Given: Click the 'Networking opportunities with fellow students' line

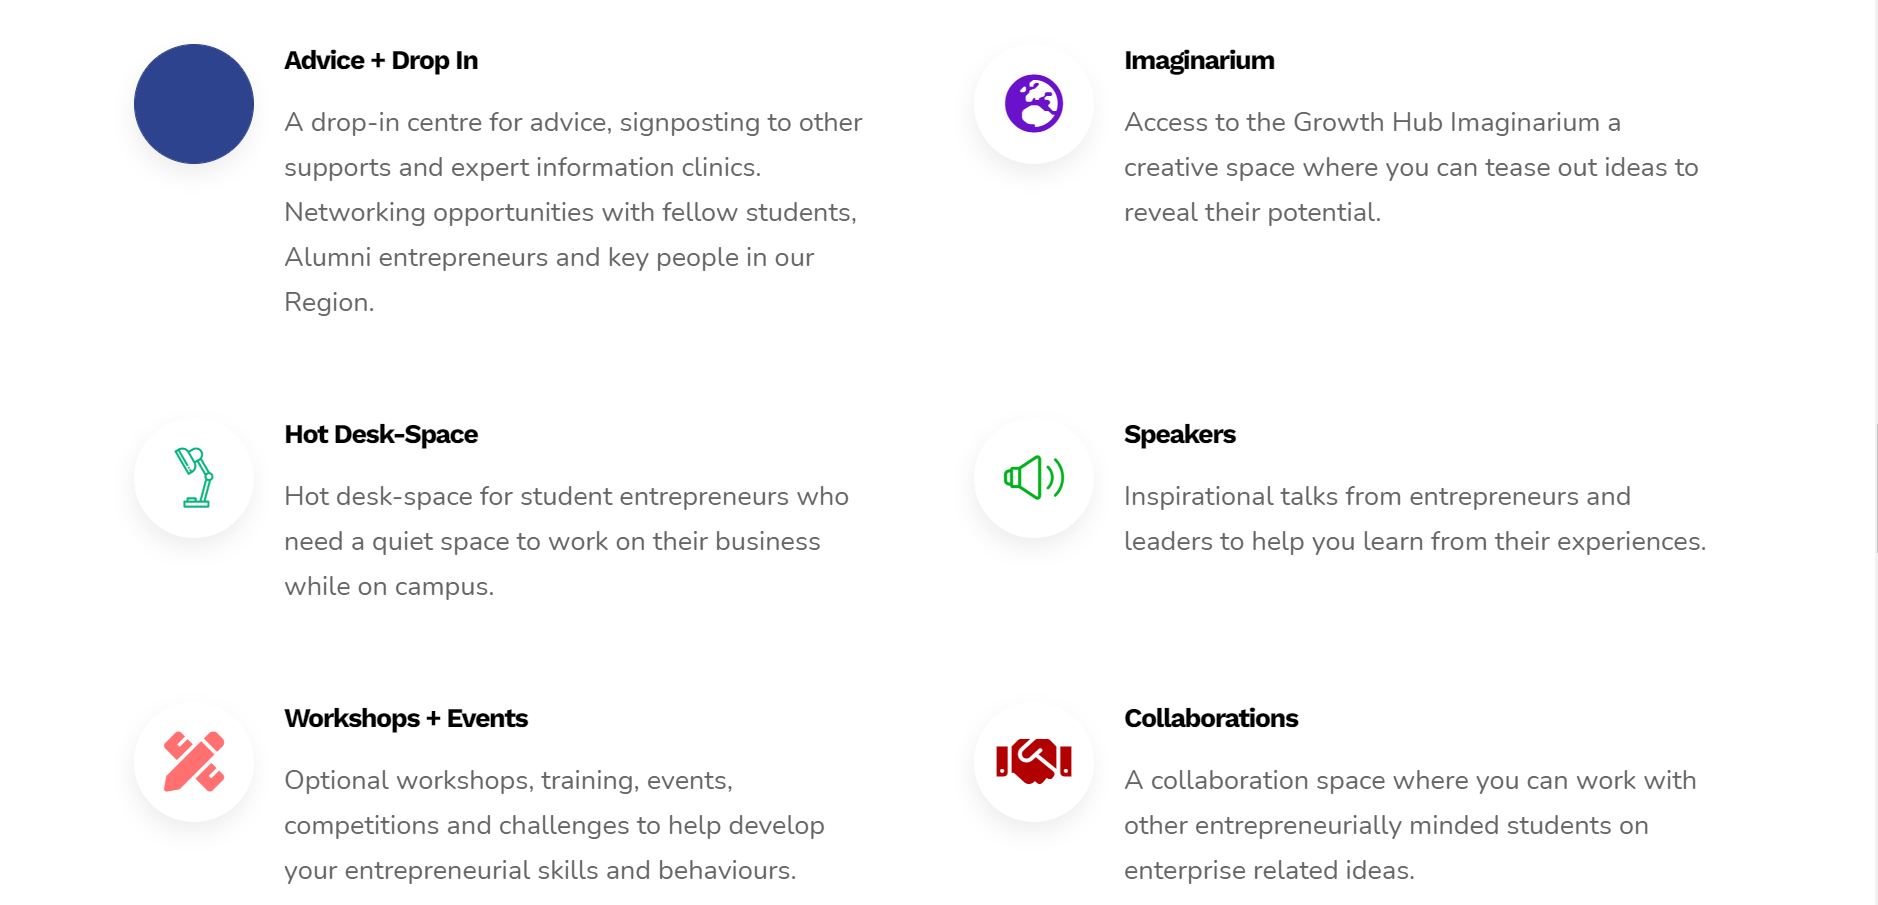Looking at the screenshot, I should click(x=570, y=213).
